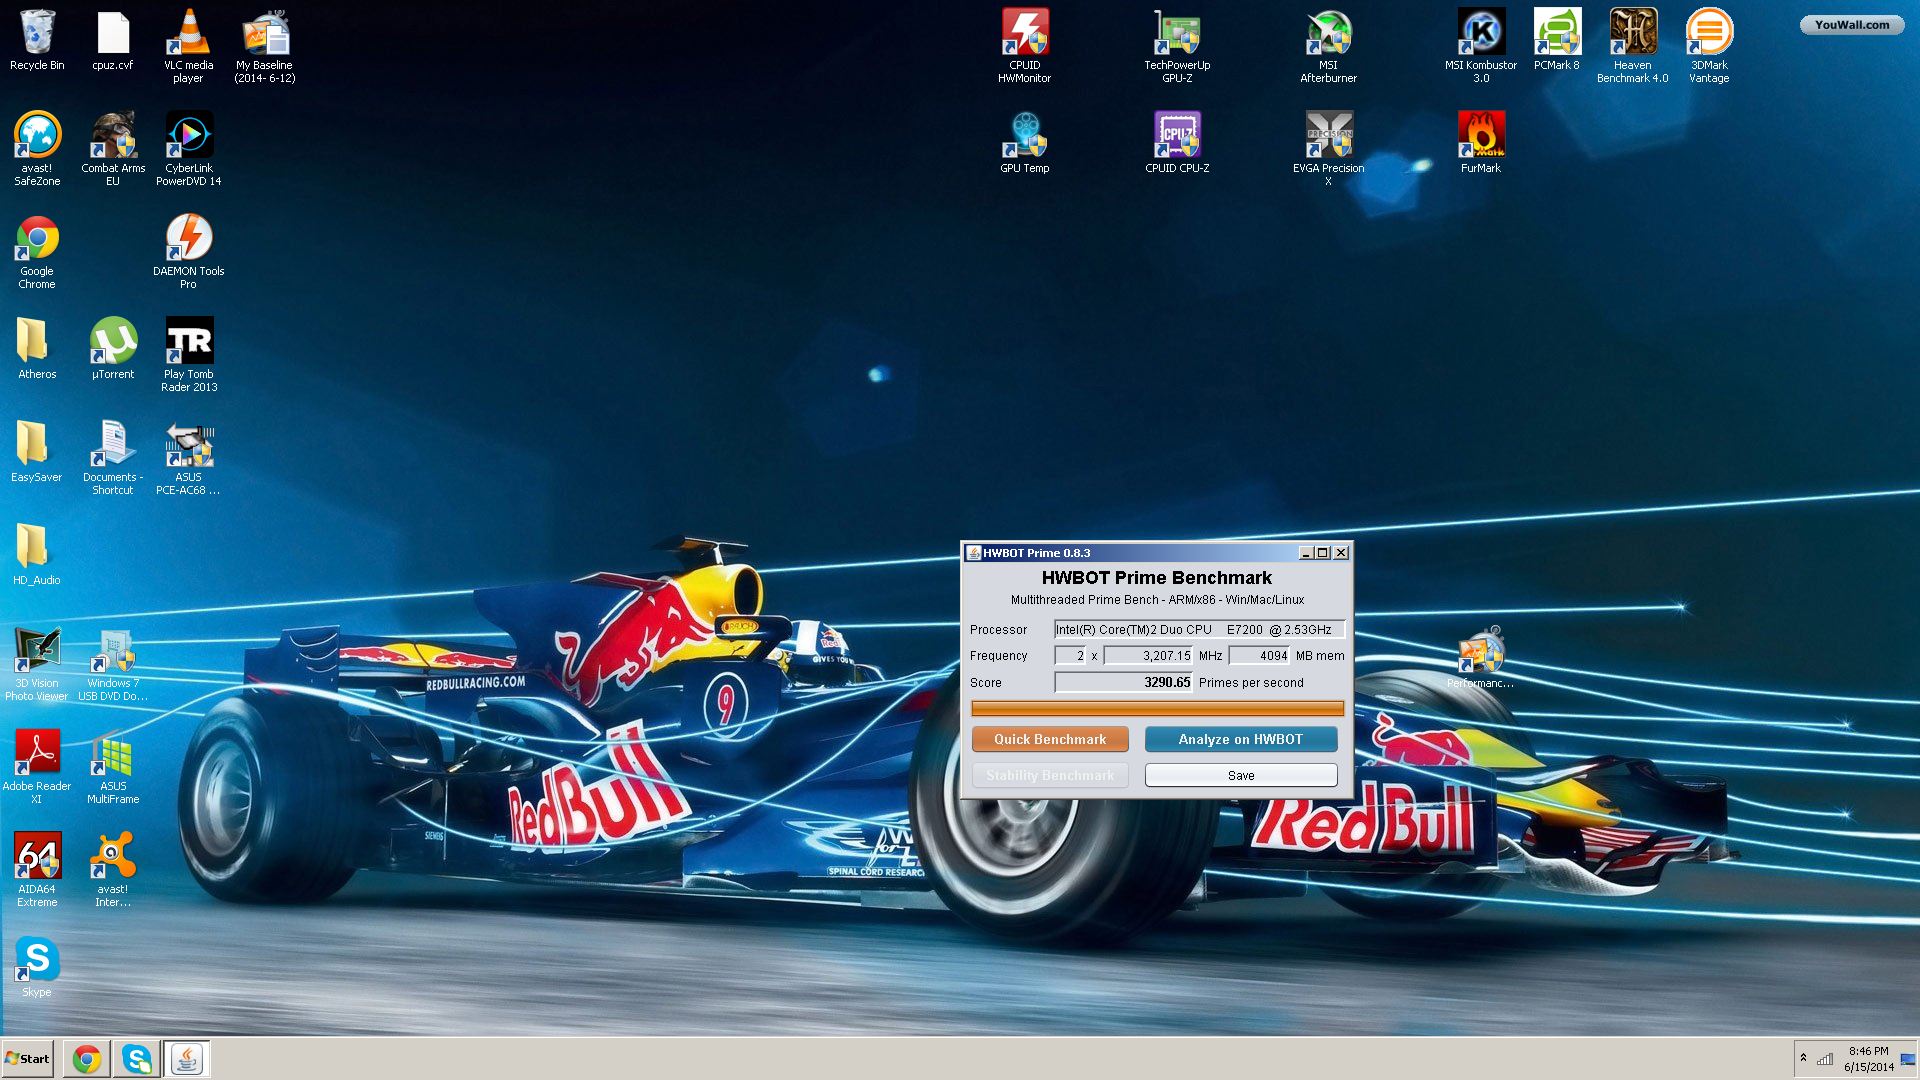Show hidden system tray icons
This screenshot has width=1920, height=1080.
(1803, 1058)
